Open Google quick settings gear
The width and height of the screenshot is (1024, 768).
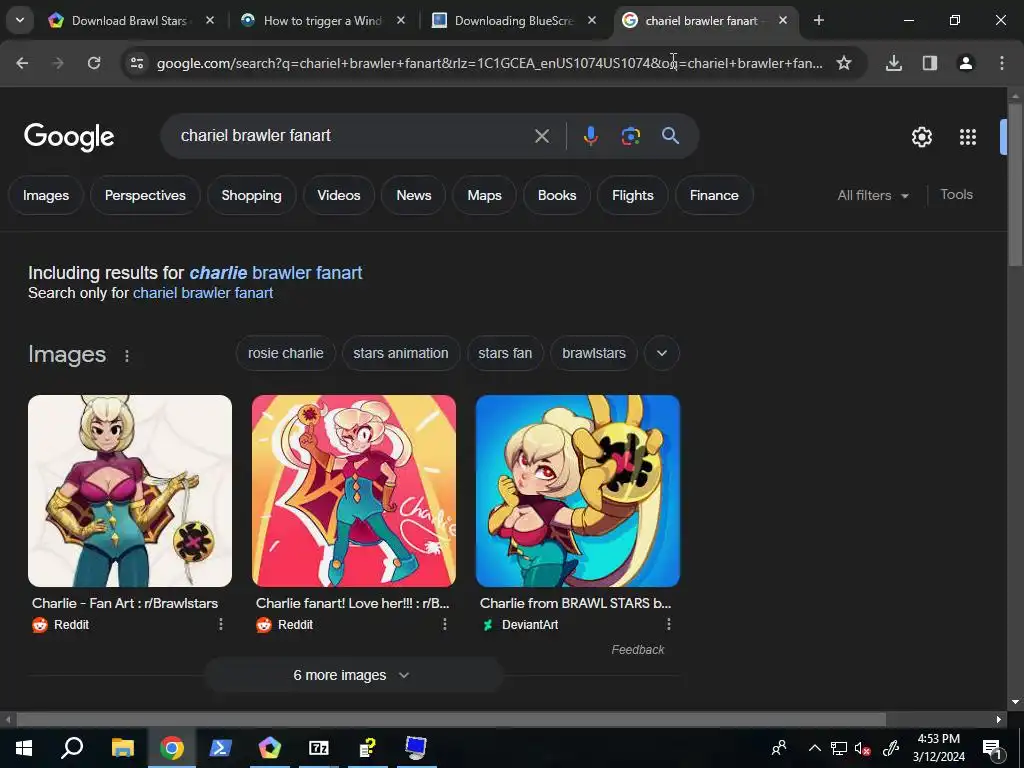point(921,137)
